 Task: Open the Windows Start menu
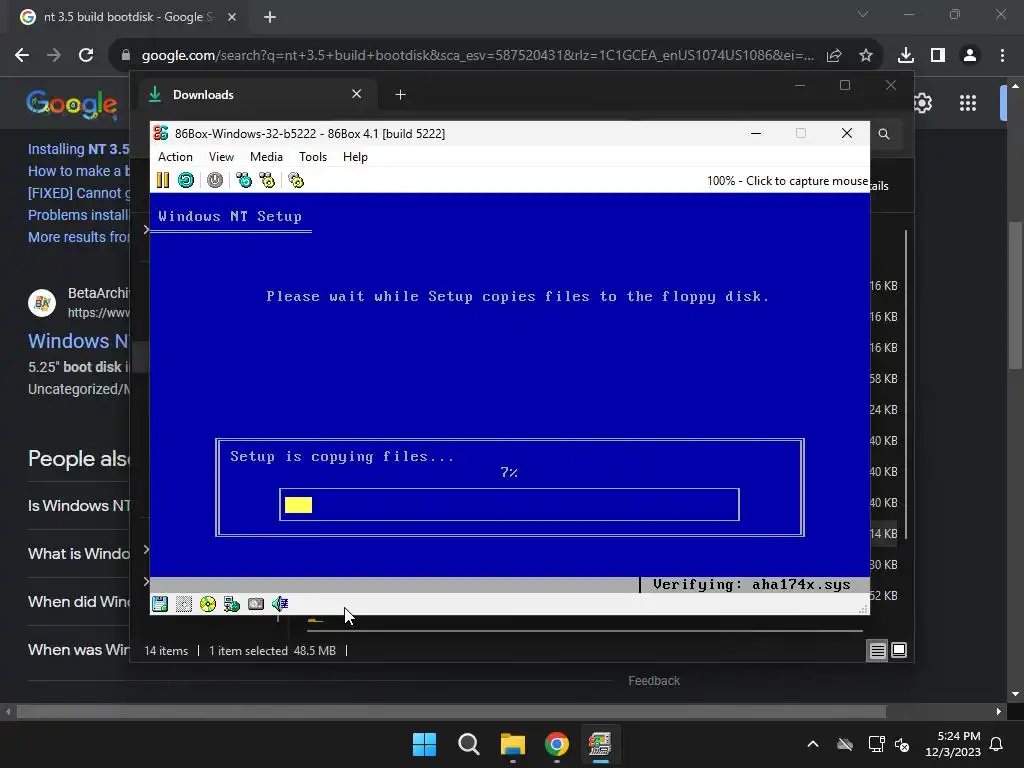(424, 744)
